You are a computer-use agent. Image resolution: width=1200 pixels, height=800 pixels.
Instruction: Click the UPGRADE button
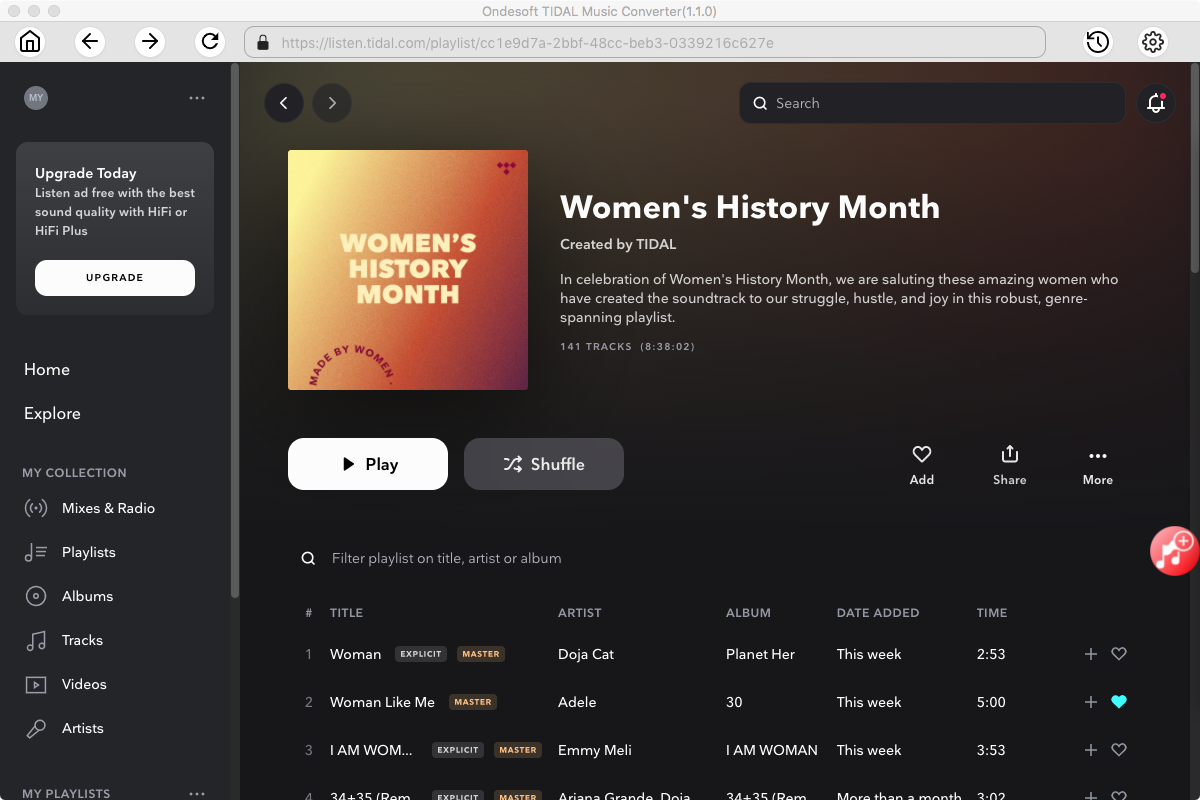pyautogui.click(x=115, y=278)
